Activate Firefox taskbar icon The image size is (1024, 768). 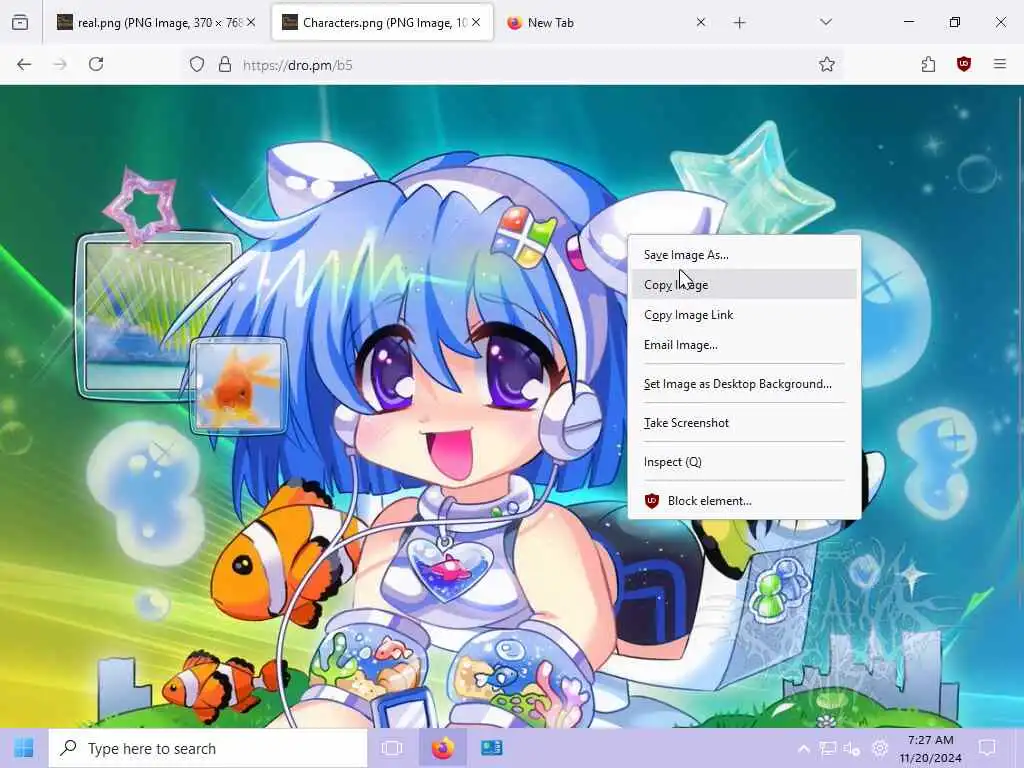442,748
